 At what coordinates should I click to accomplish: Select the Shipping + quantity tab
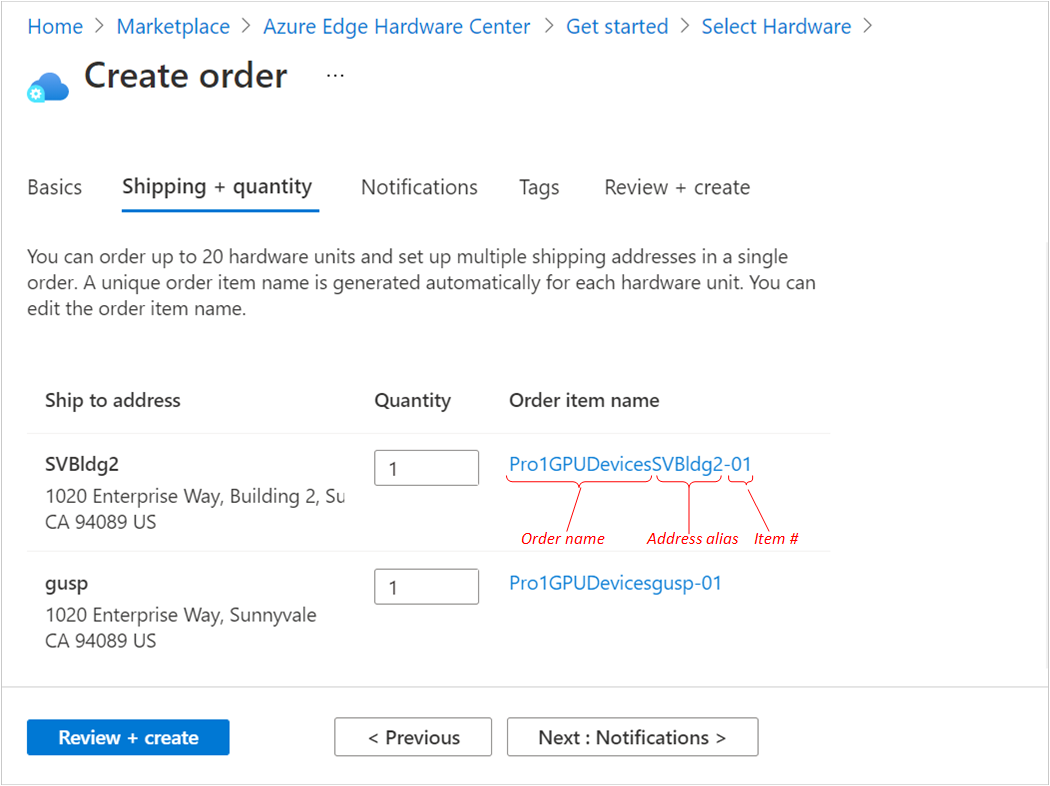[219, 187]
